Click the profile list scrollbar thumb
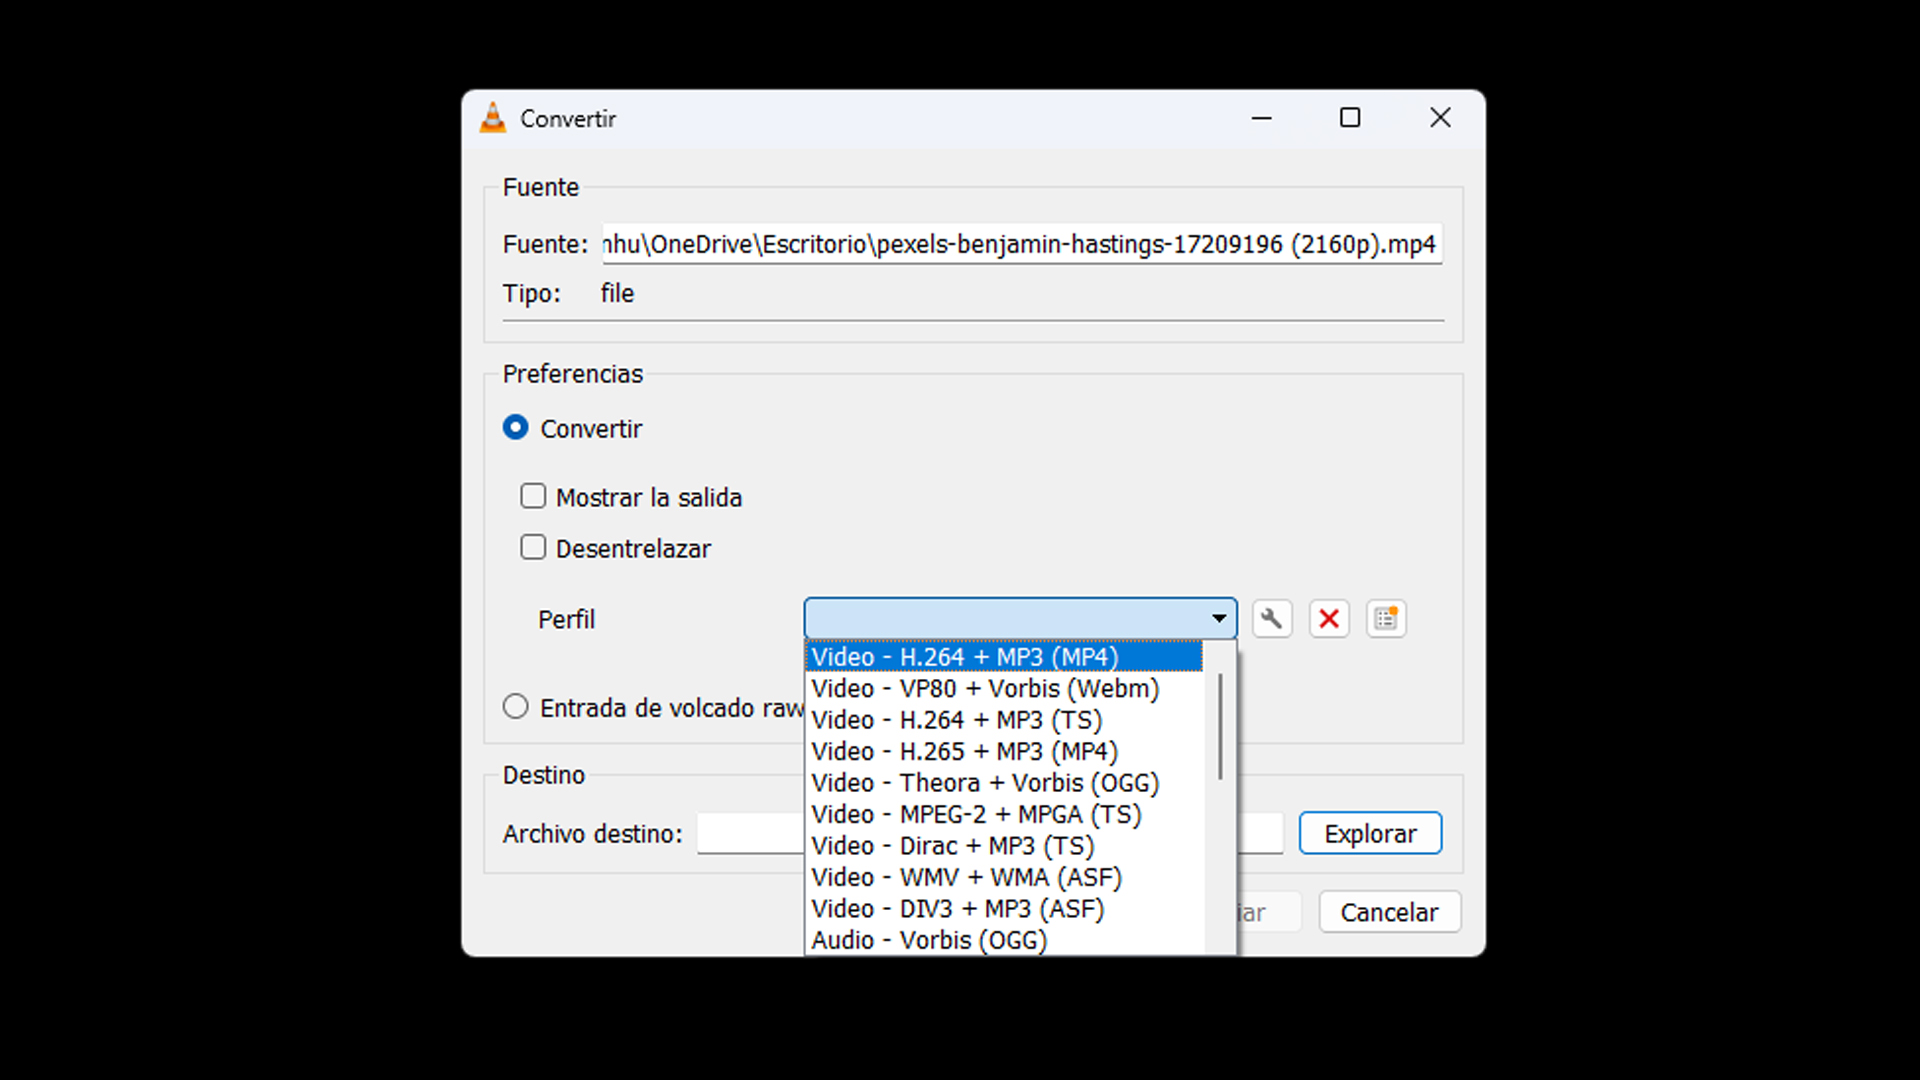Screen dimensions: 1920x1080 pos(1220,726)
